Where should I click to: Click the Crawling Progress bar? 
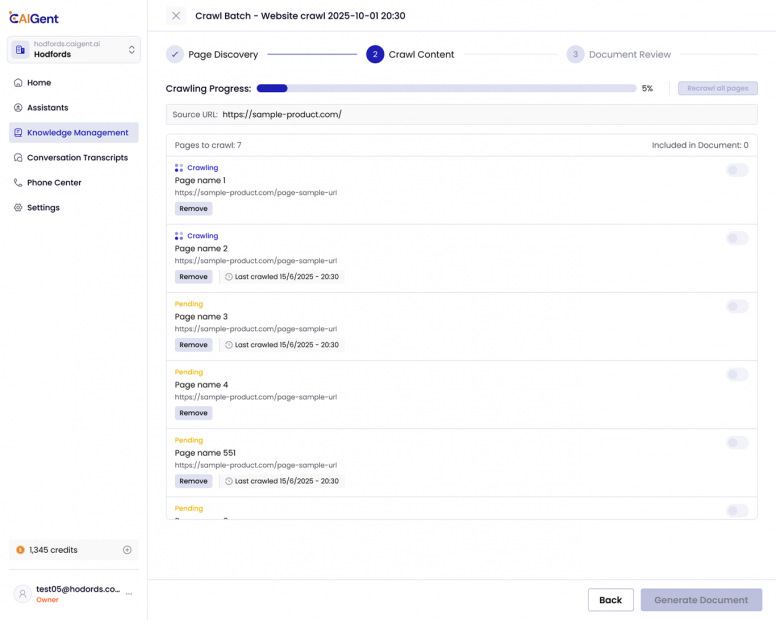tap(445, 88)
